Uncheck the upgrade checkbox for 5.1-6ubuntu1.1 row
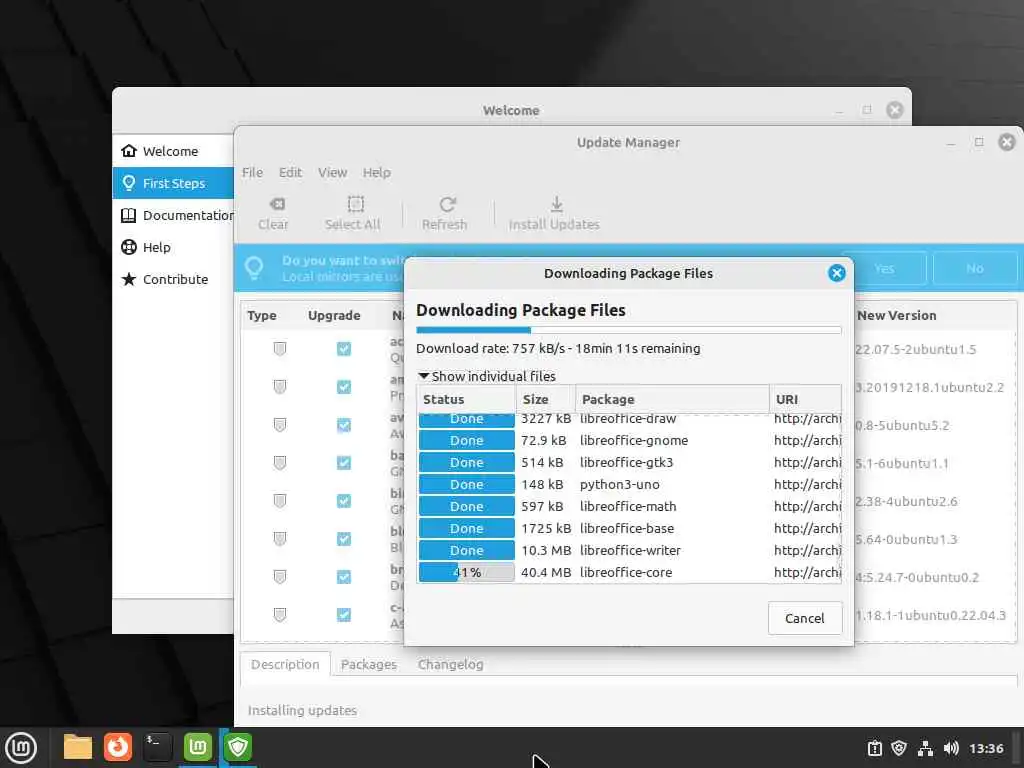This screenshot has width=1024, height=768. [344, 463]
